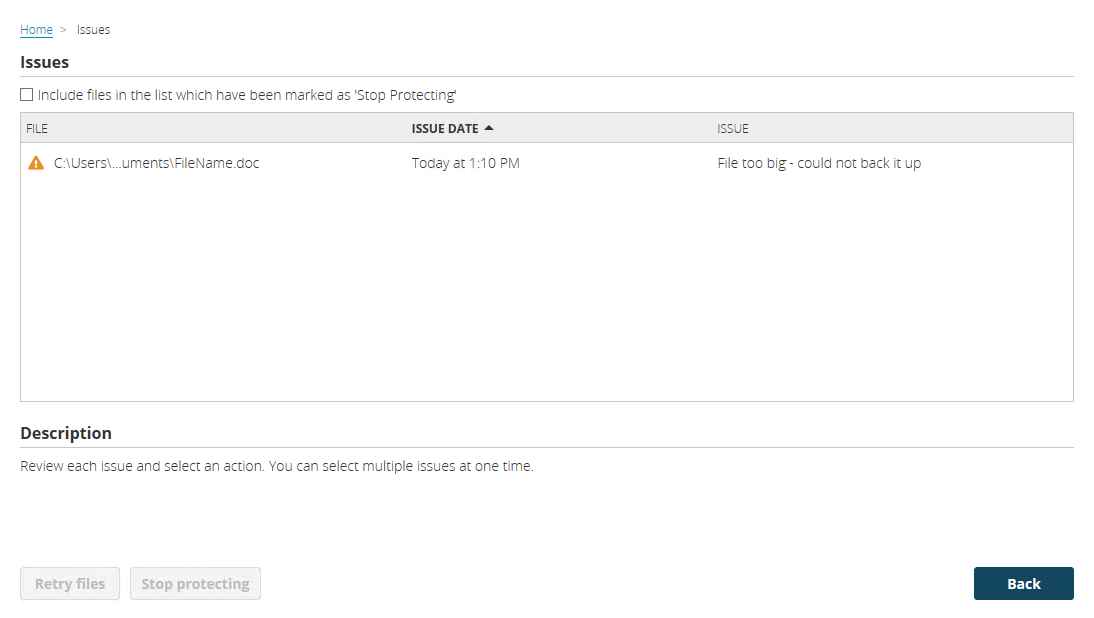Click the 'File too big' issue description
Viewport: 1094px width, 618px height.
pos(817,162)
